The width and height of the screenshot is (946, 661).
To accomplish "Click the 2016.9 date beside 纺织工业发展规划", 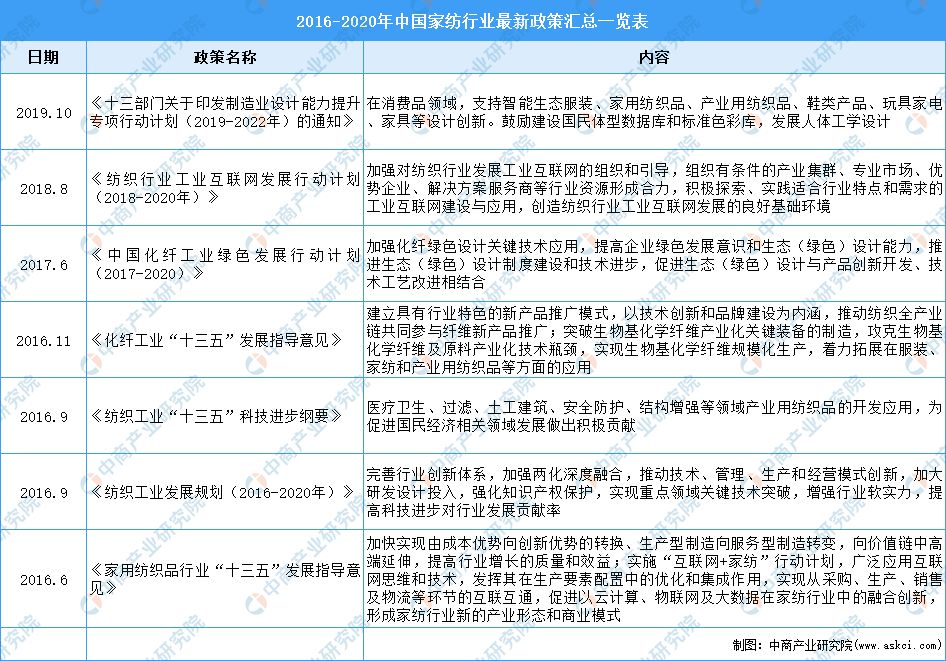I will click(43, 493).
